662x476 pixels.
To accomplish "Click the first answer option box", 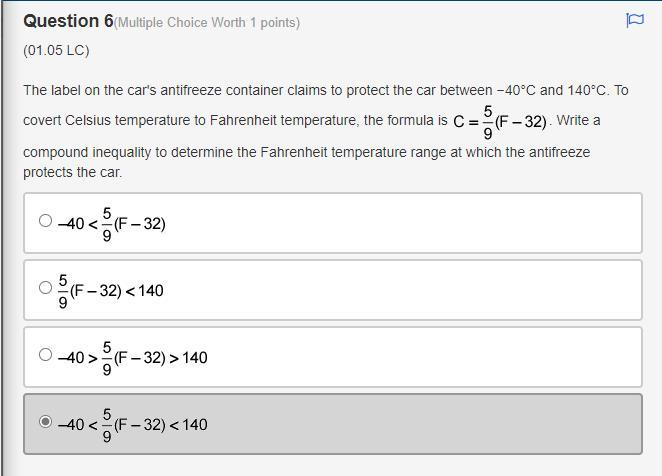I will point(400,223).
